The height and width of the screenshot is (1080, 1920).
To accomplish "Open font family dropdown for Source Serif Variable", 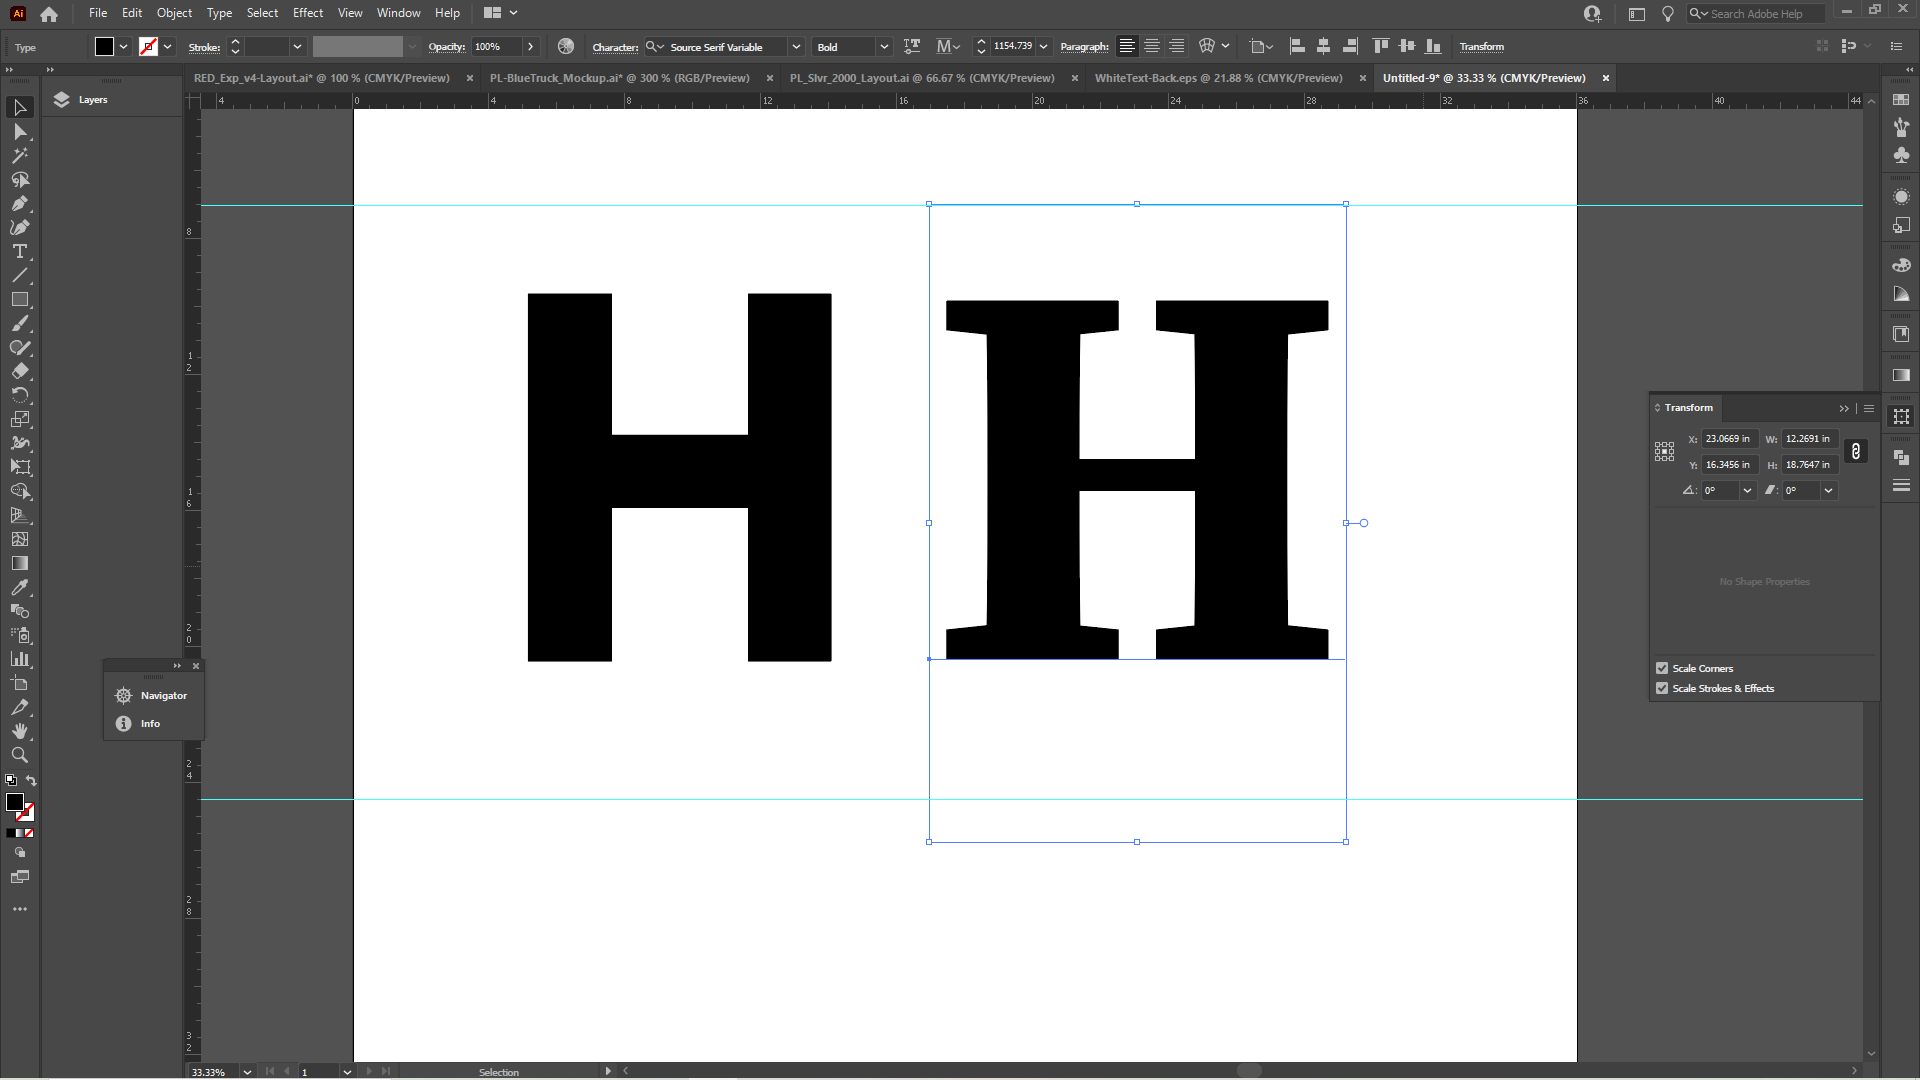I will [796, 47].
